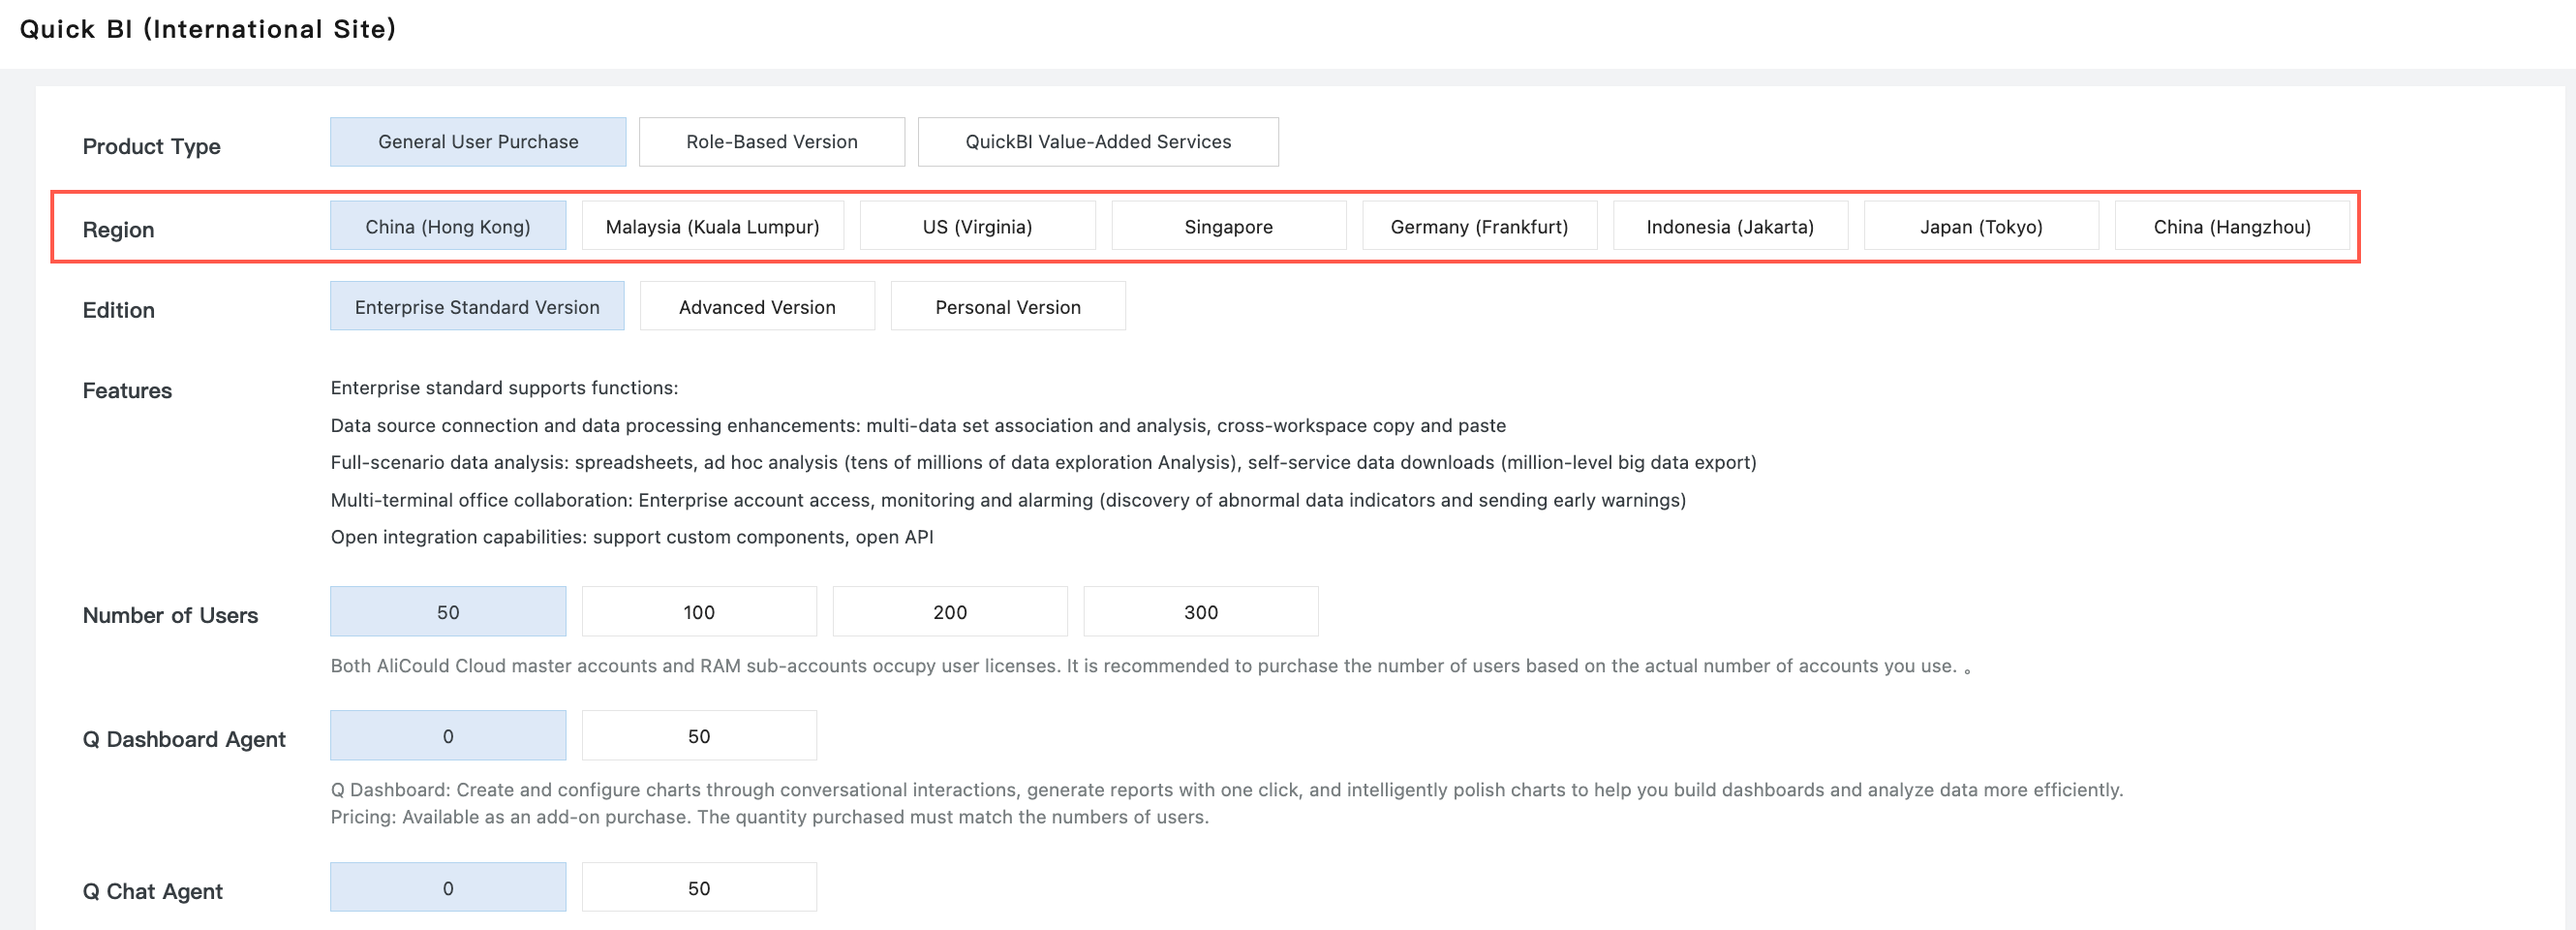Click the Quick BI (International Site) title
2576x930 pixels.
point(208,29)
